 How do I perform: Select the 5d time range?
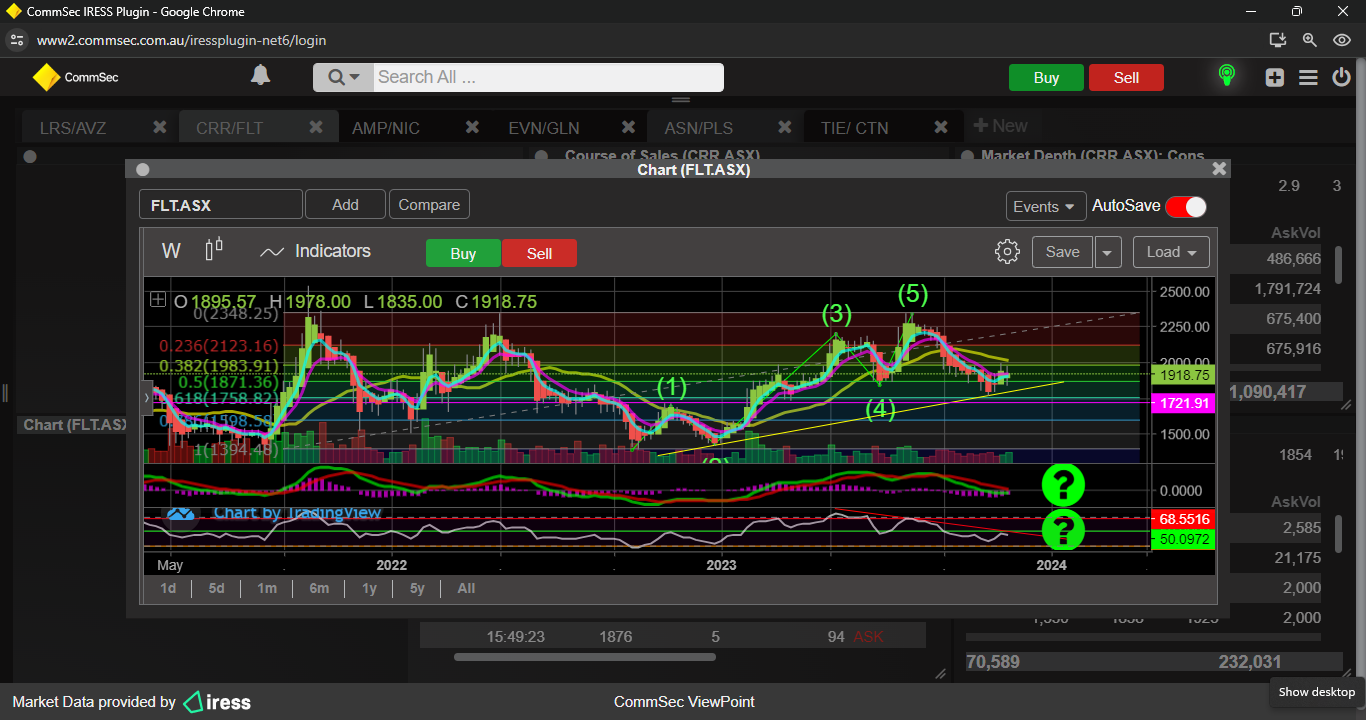[216, 588]
